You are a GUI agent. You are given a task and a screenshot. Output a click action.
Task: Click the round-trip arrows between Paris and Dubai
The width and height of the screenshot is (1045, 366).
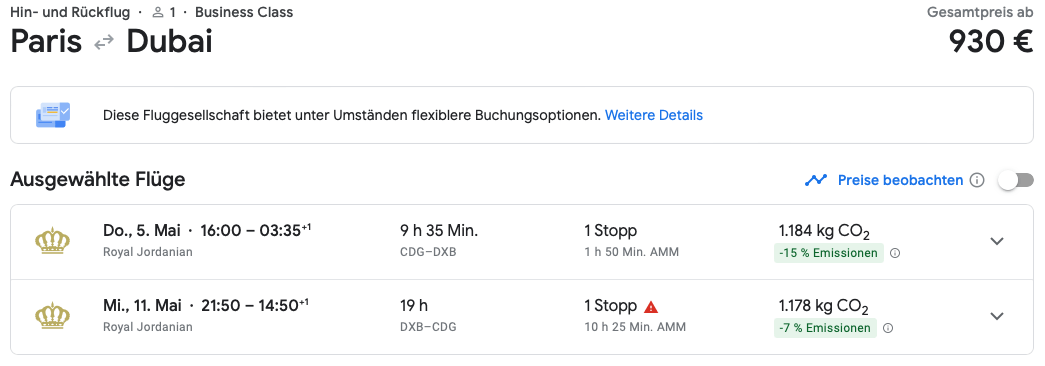(x=104, y=43)
